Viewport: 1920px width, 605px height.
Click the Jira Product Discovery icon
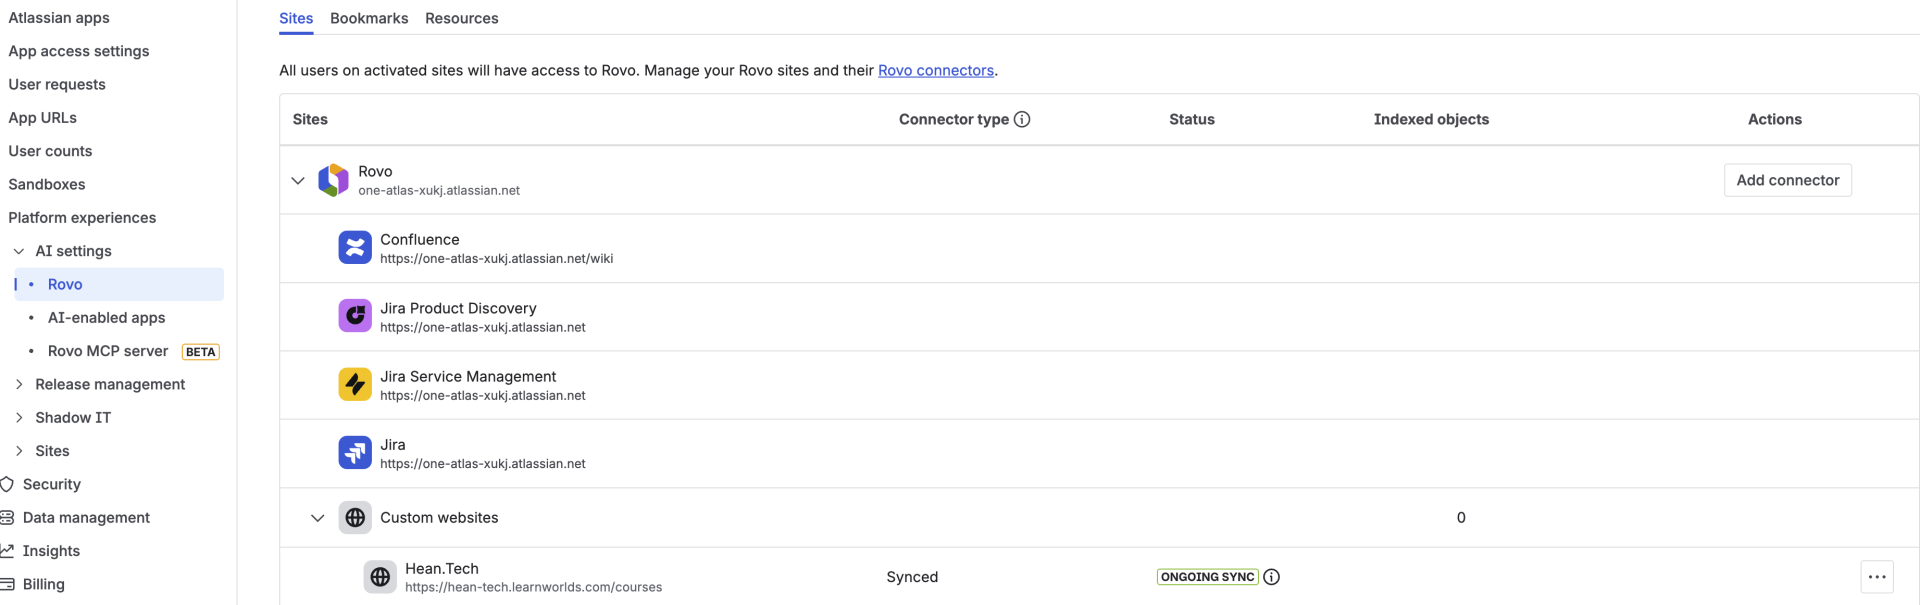[x=355, y=316]
